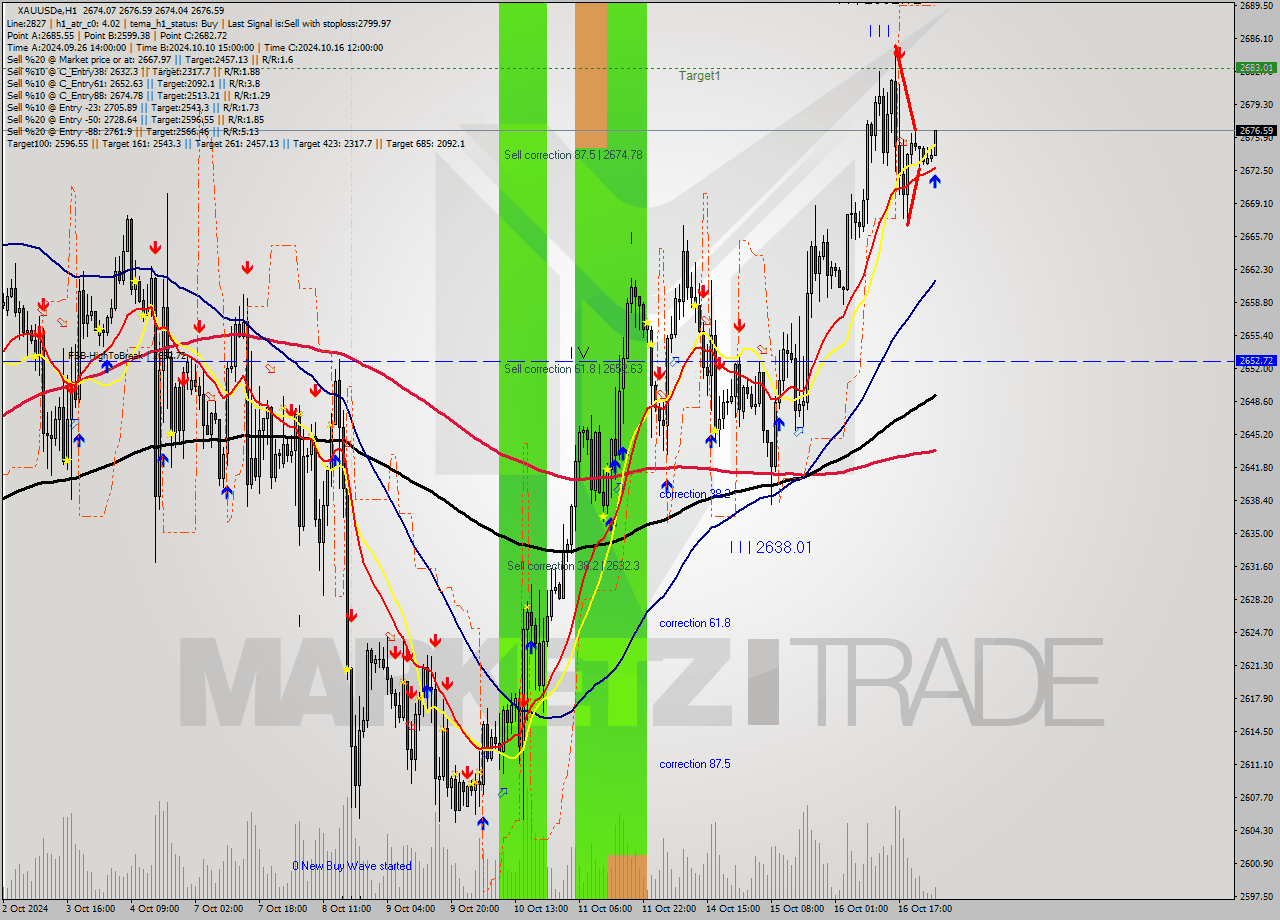Select the 'Last Signal is:Sell with stoploss:2799.97' line

click(x=309, y=23)
